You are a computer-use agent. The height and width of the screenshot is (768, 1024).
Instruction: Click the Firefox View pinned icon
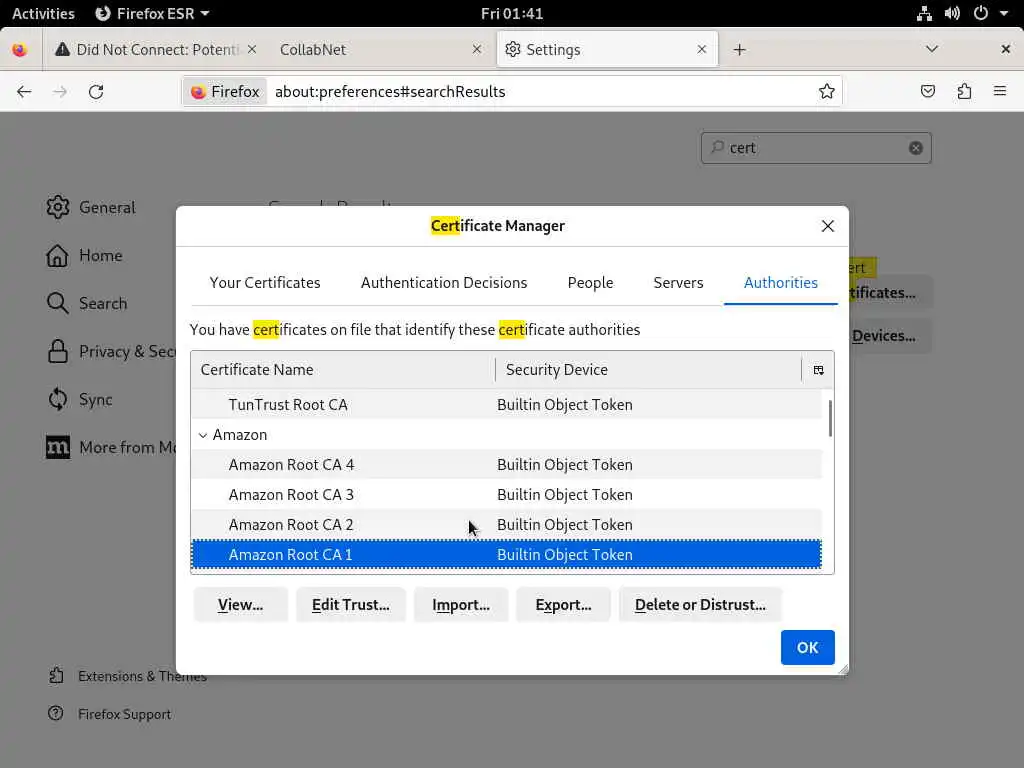pyautogui.click(x=20, y=50)
